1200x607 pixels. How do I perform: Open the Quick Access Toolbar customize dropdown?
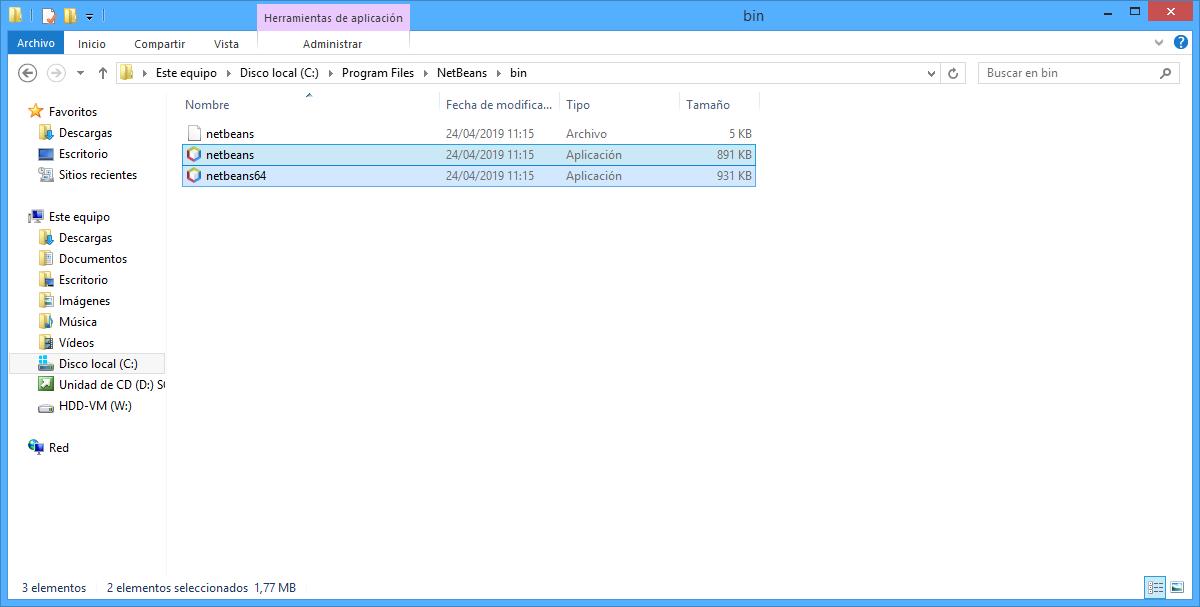pos(89,17)
